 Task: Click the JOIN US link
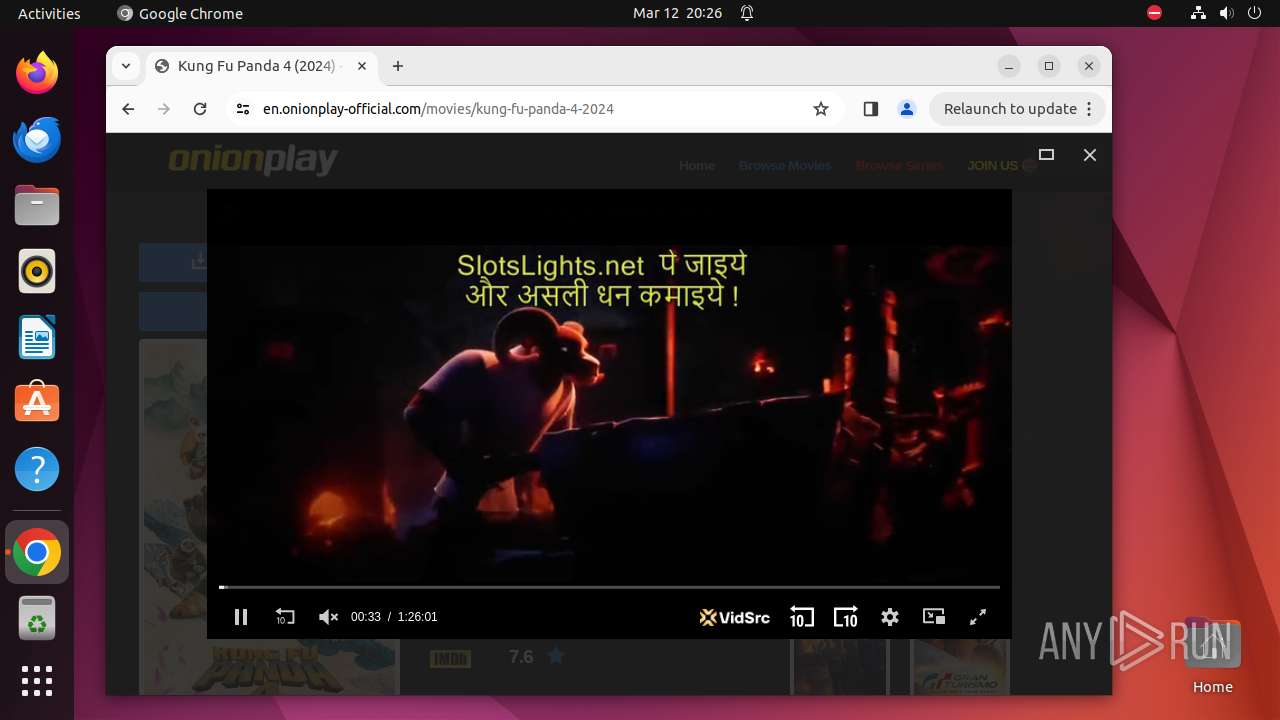pos(1002,165)
